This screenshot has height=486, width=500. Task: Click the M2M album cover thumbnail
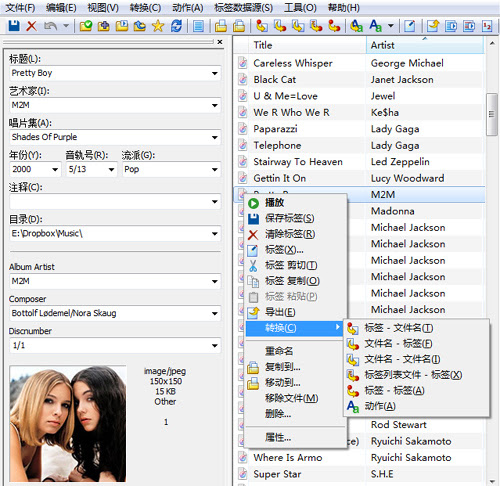[68, 424]
